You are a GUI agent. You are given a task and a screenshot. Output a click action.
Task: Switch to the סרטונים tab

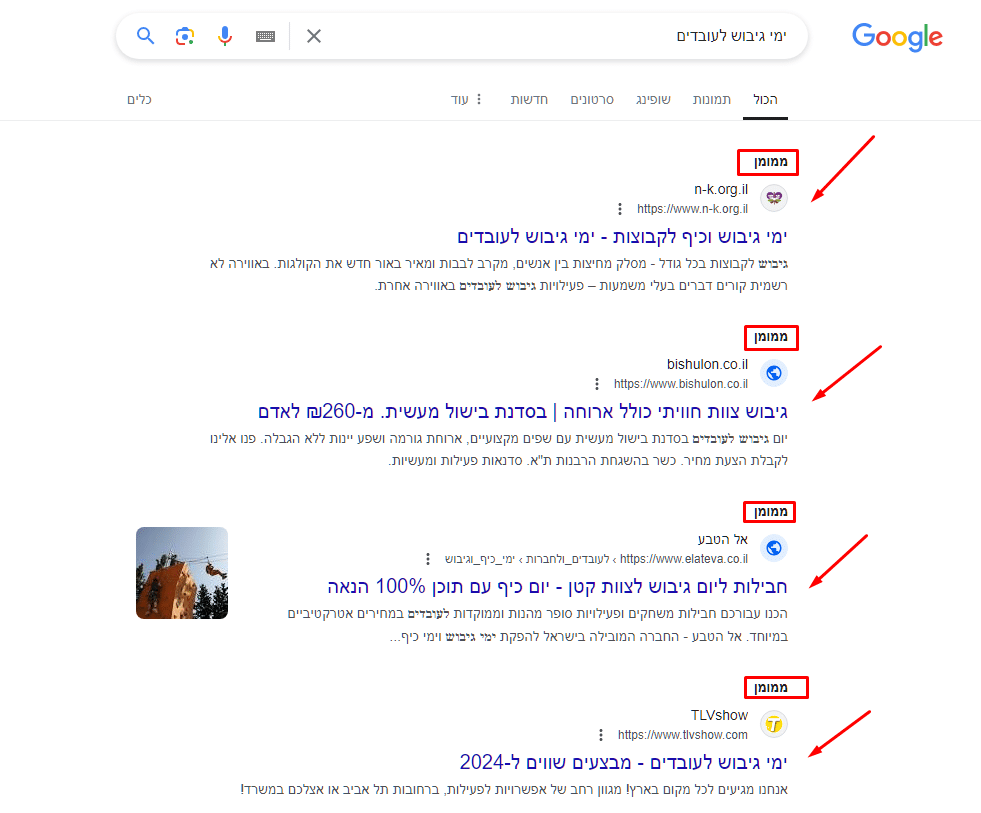(592, 100)
